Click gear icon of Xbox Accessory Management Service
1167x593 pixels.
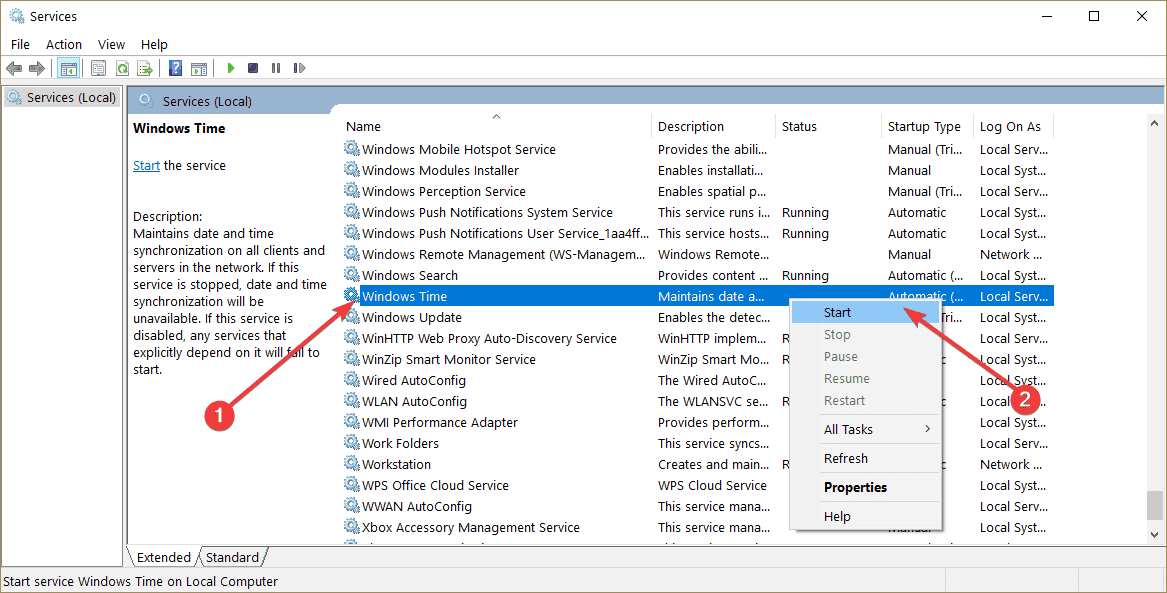click(352, 527)
